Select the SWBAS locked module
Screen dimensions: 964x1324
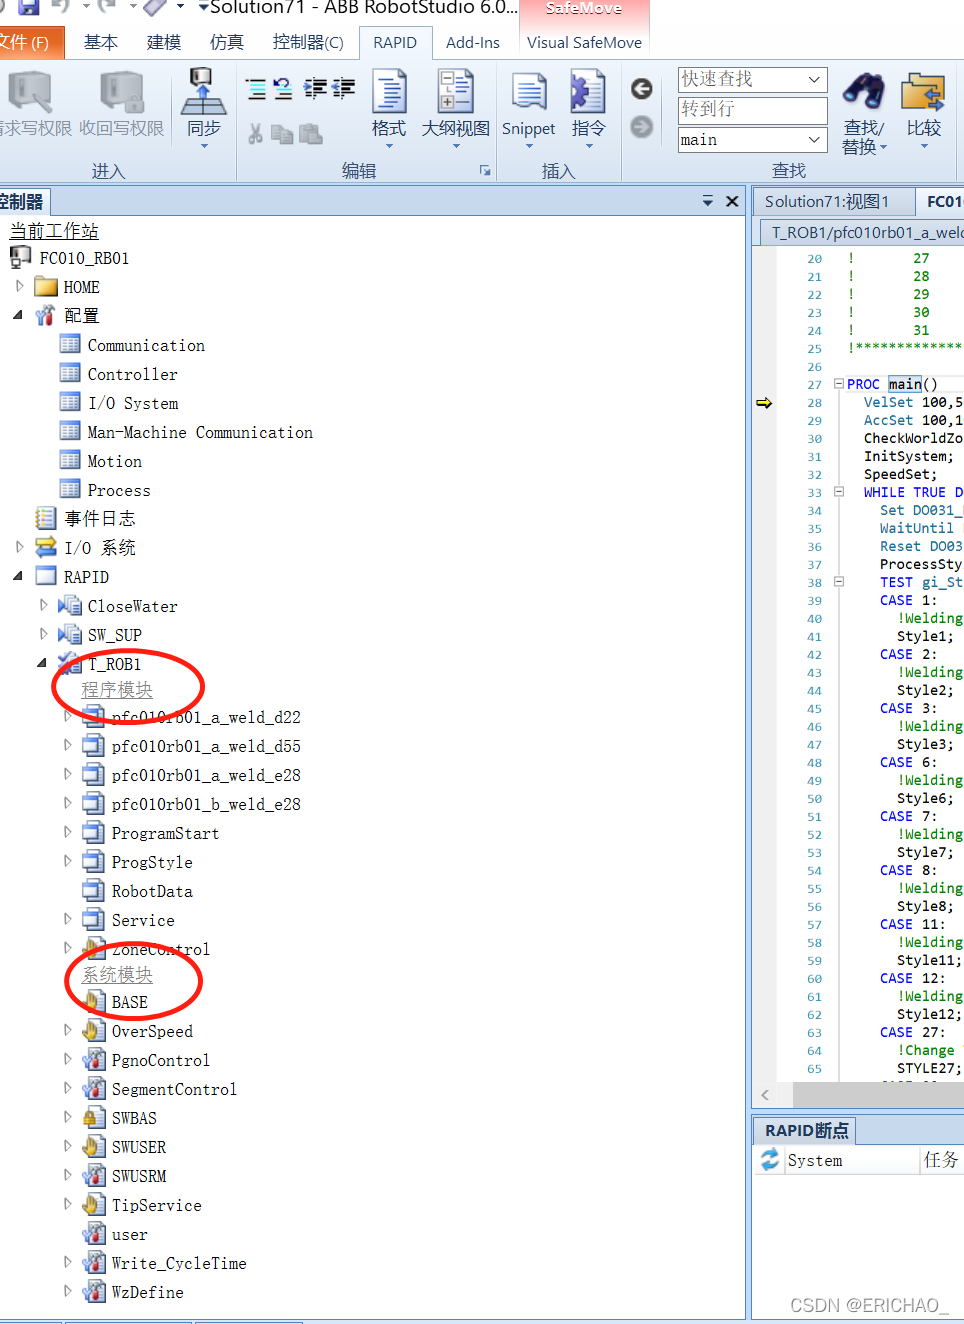coord(134,1118)
